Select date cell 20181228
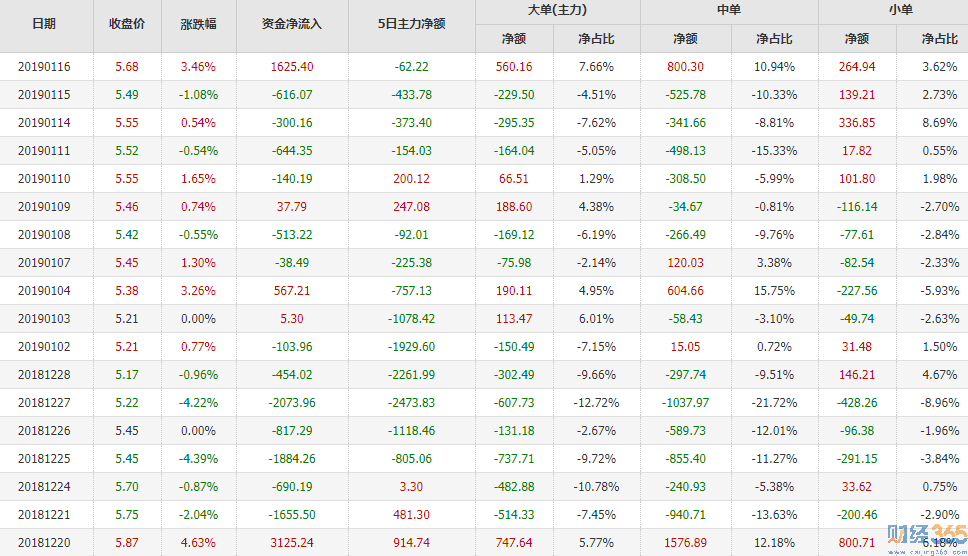 click(44, 375)
